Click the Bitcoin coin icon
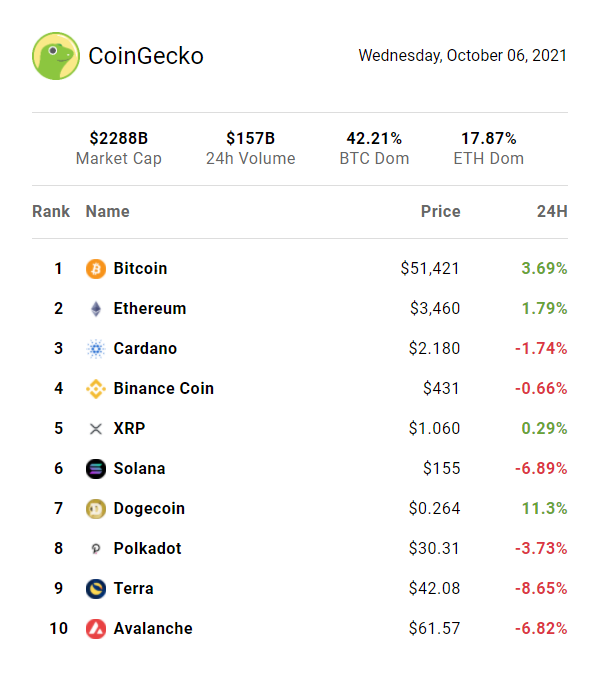This screenshot has width=600, height=691. point(96,269)
